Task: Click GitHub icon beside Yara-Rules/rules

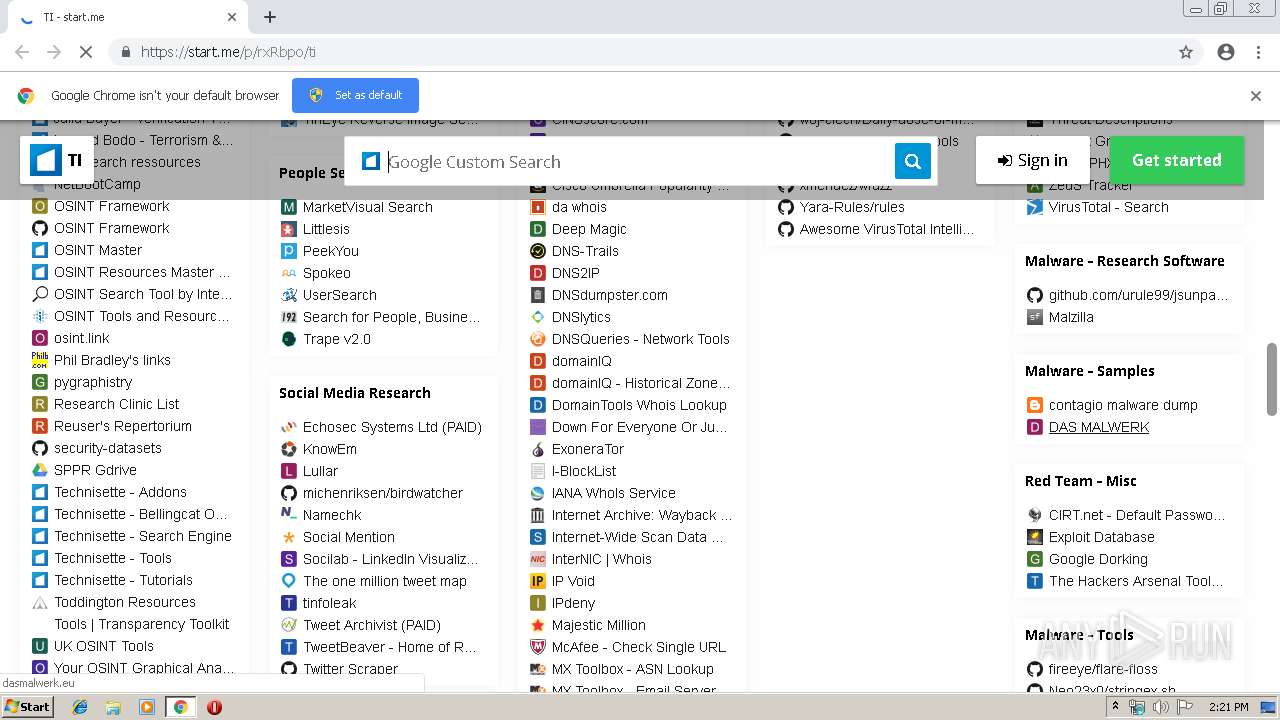Action: 785,207
